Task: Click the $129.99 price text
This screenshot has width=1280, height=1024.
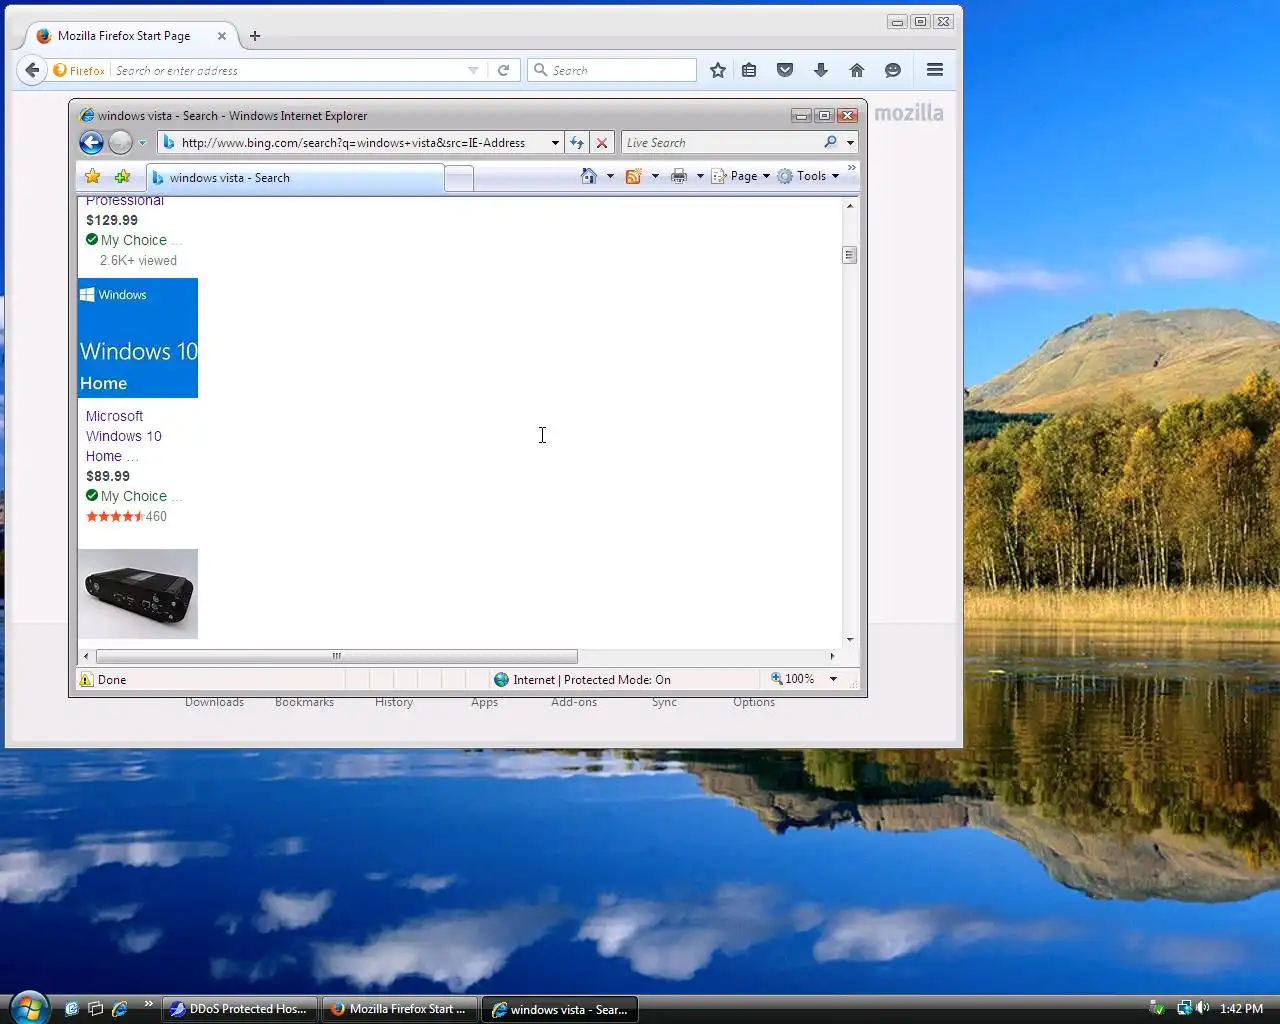Action: coord(112,220)
